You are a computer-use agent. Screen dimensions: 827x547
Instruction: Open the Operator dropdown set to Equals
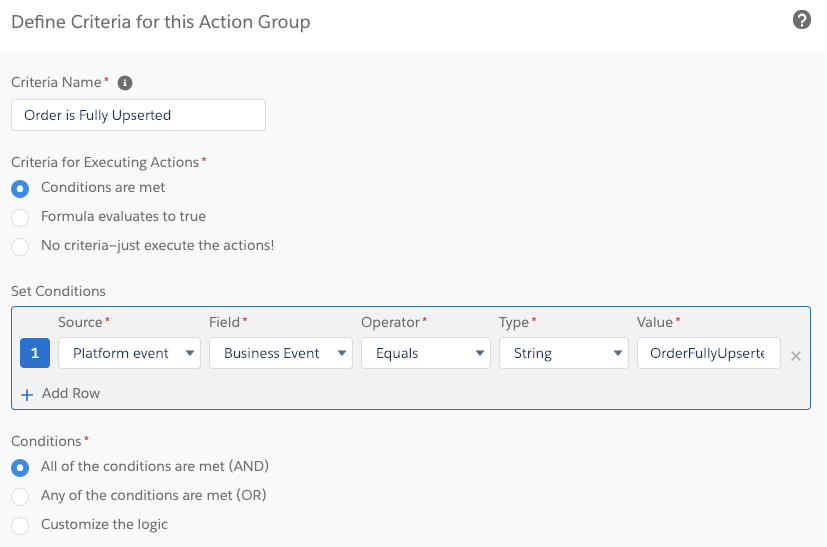click(x=425, y=353)
